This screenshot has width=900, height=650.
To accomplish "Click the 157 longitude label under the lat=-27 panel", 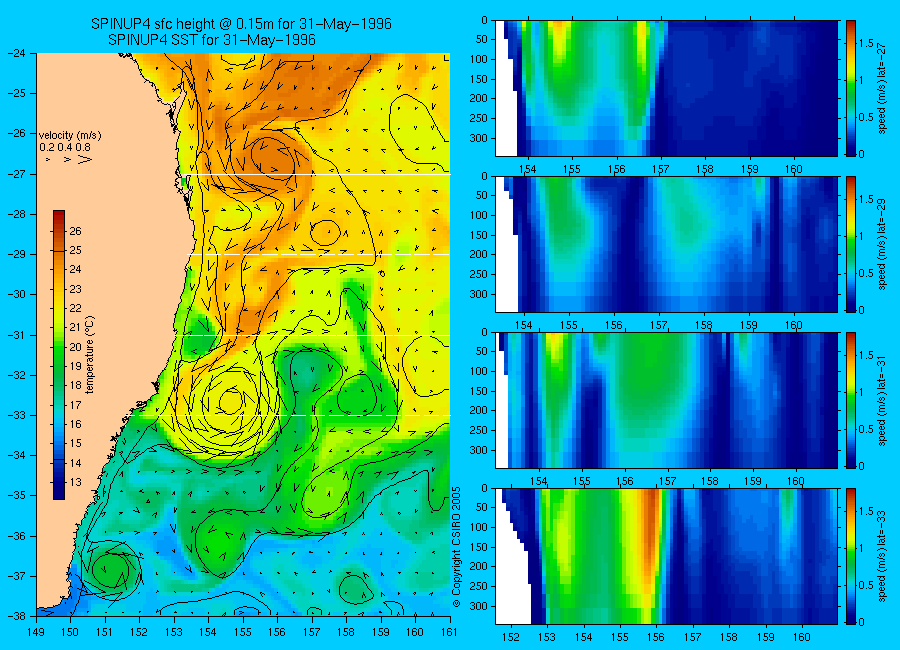I will pyautogui.click(x=661, y=169).
